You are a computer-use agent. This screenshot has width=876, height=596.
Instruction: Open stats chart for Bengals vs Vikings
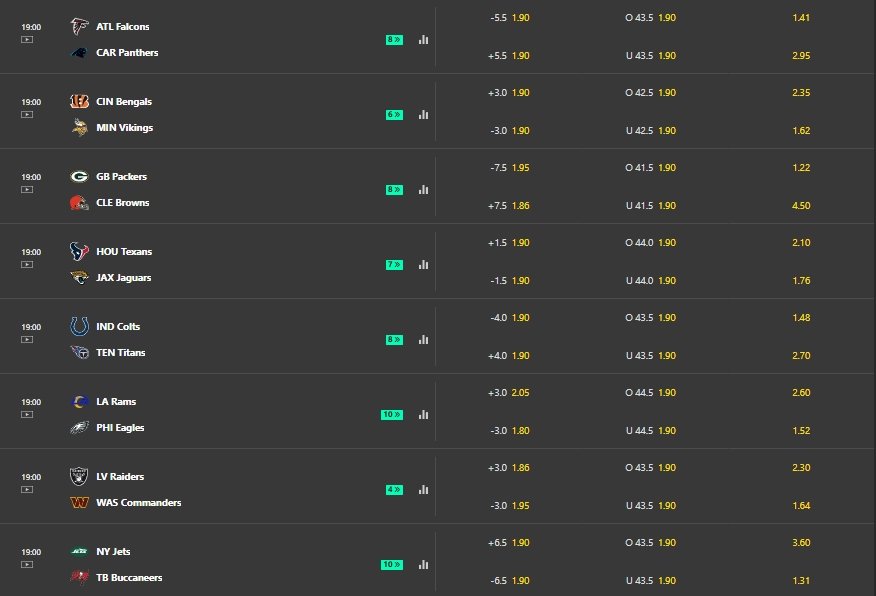tap(423, 115)
